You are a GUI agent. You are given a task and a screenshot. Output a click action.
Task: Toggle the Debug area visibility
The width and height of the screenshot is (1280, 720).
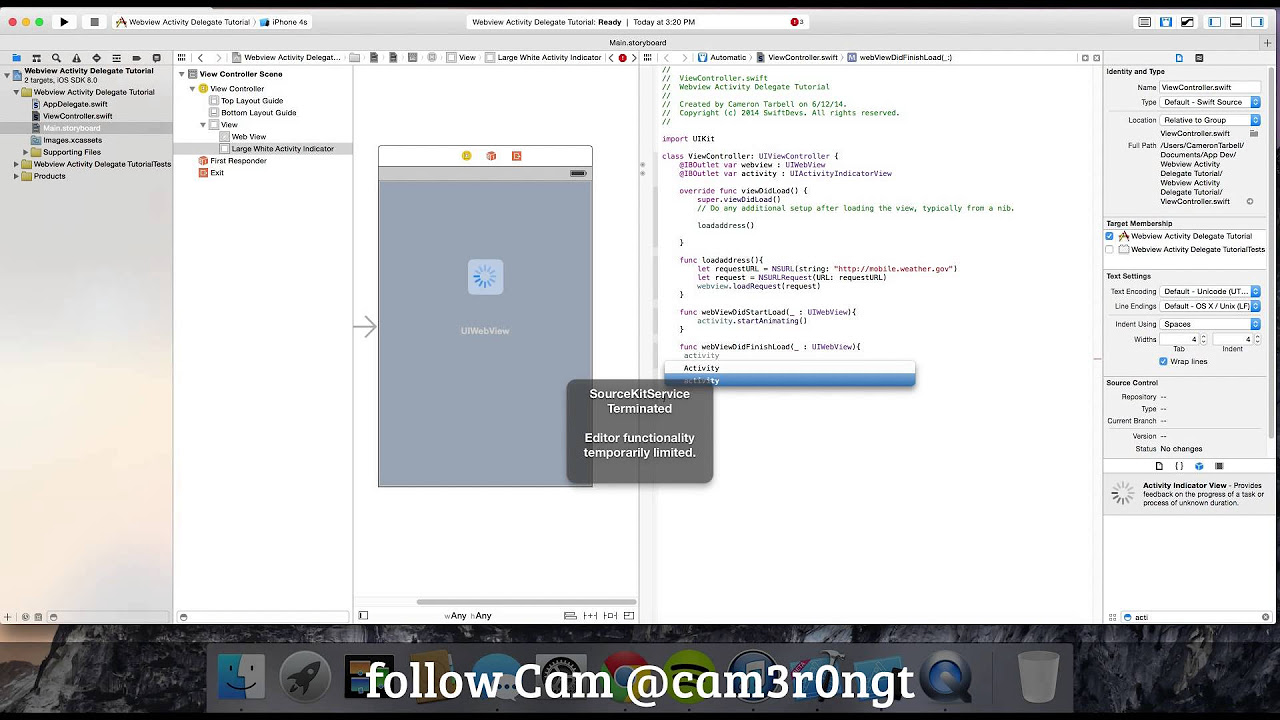[1236, 22]
